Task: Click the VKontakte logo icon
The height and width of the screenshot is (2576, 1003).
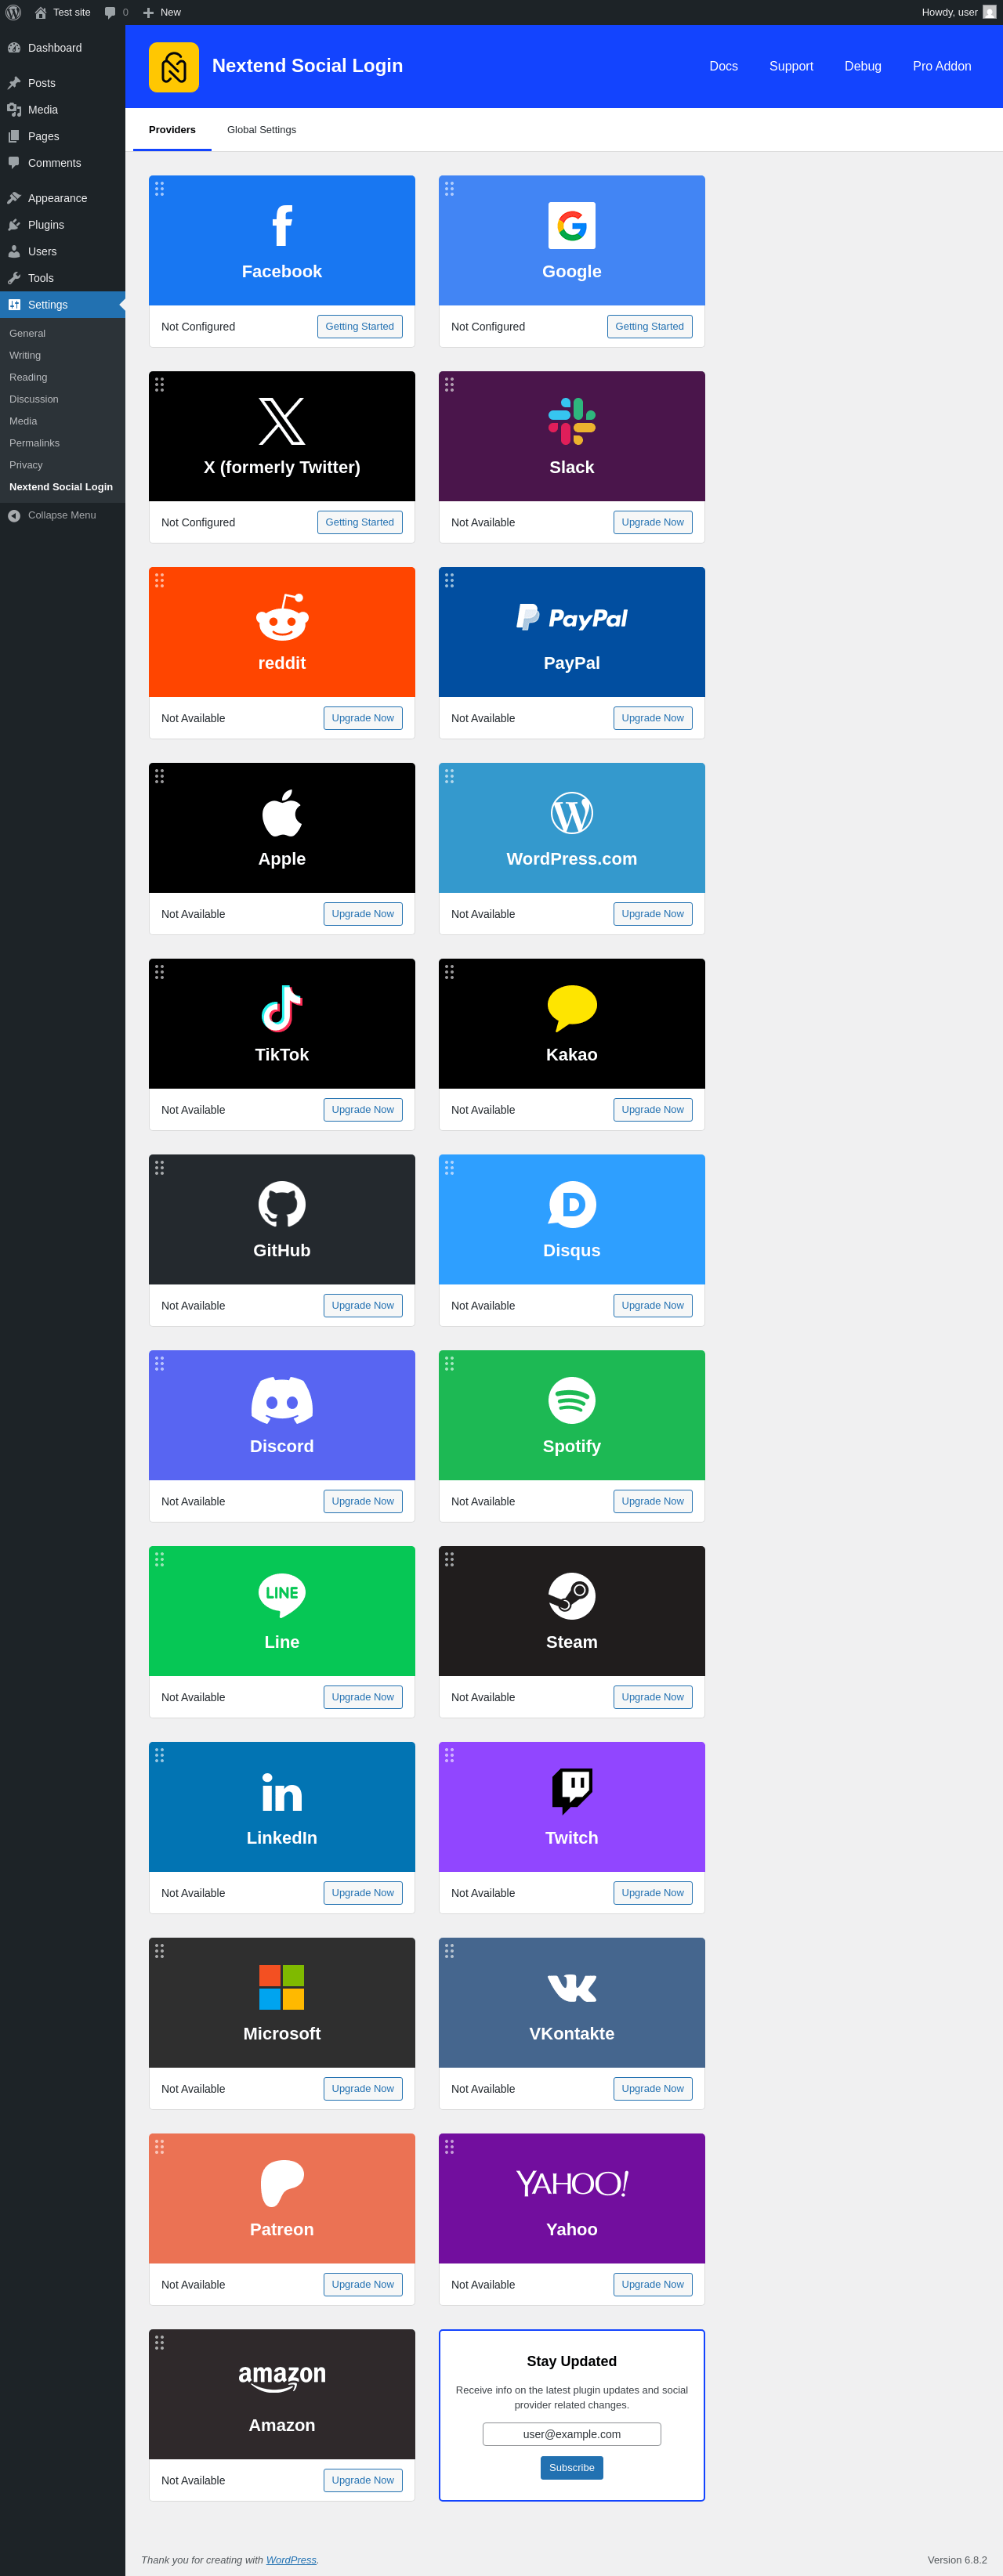Action: click(x=571, y=1988)
